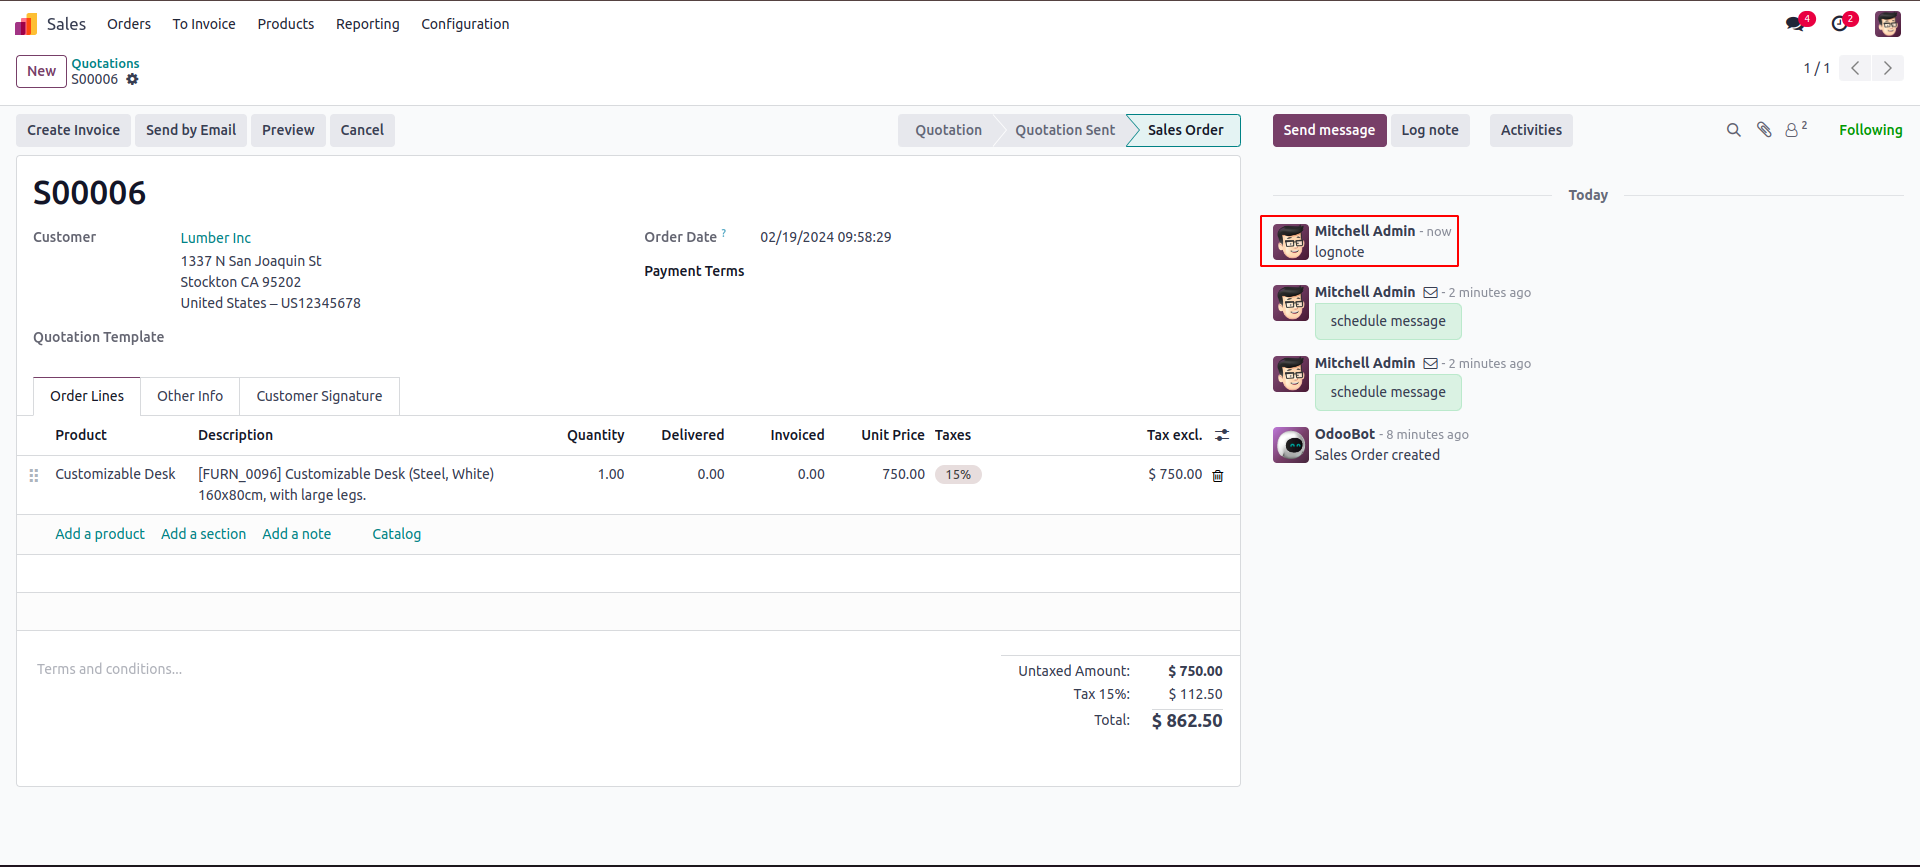Click Add a section link

pyautogui.click(x=203, y=534)
